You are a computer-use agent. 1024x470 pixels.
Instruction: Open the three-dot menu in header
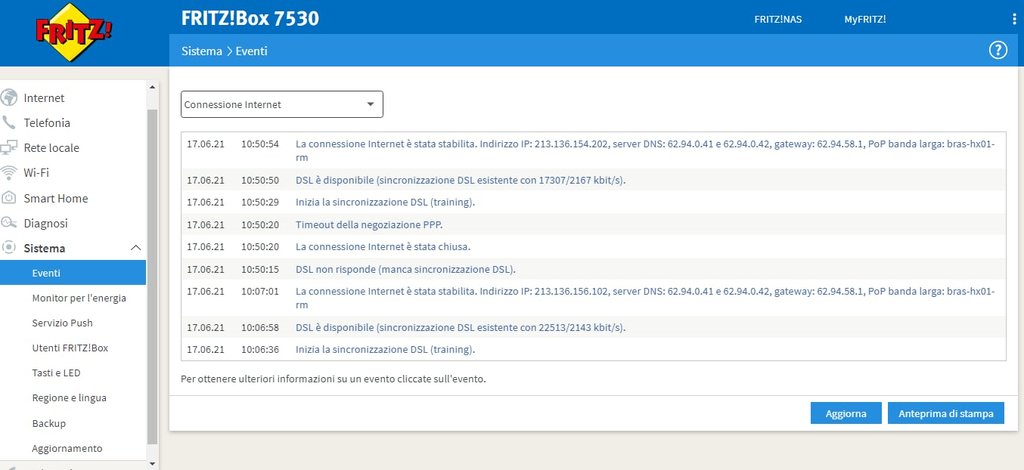pyautogui.click(x=1014, y=20)
